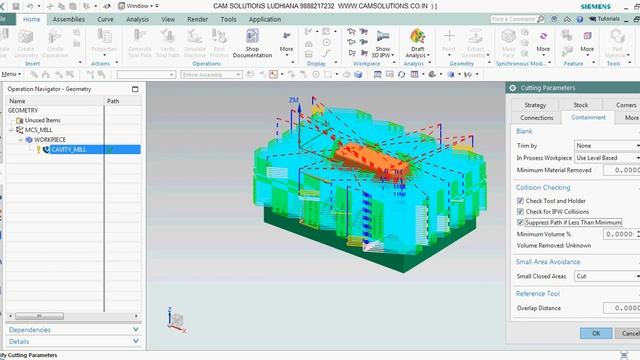Viewport: 640px width, 360px height.
Task: Expand the Dependencies section
Action: [73, 330]
